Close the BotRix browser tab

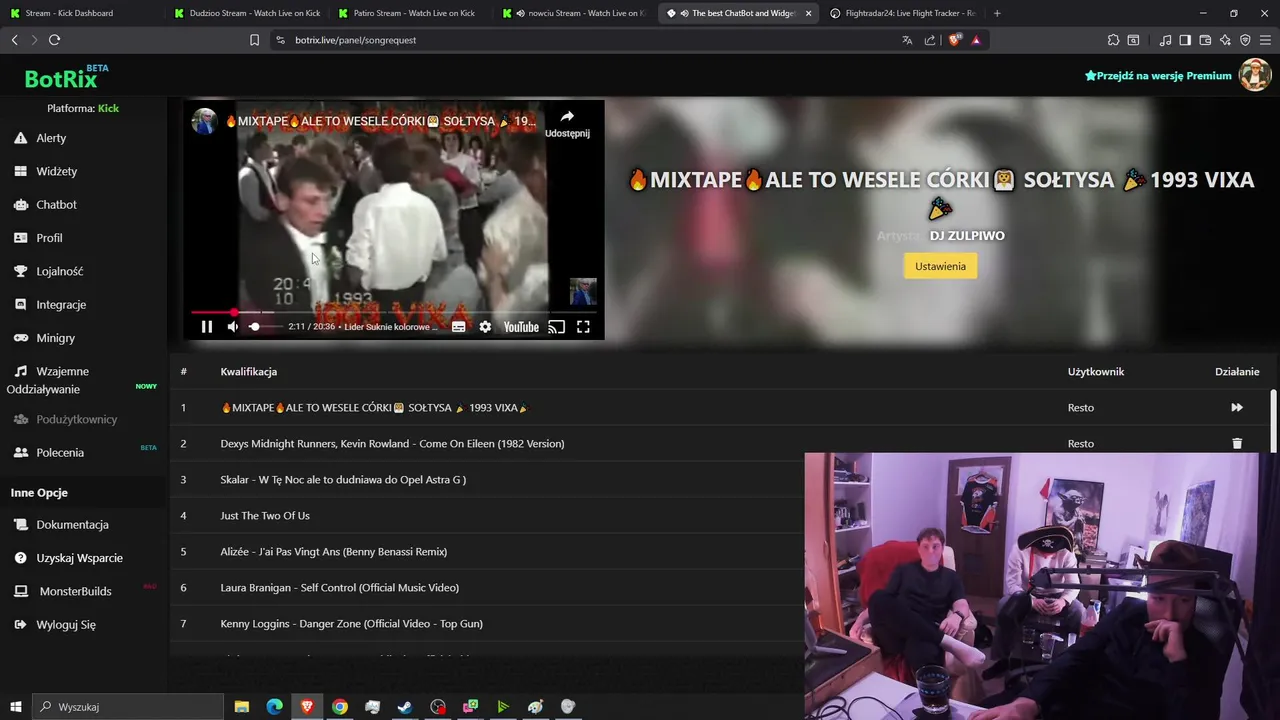point(808,13)
